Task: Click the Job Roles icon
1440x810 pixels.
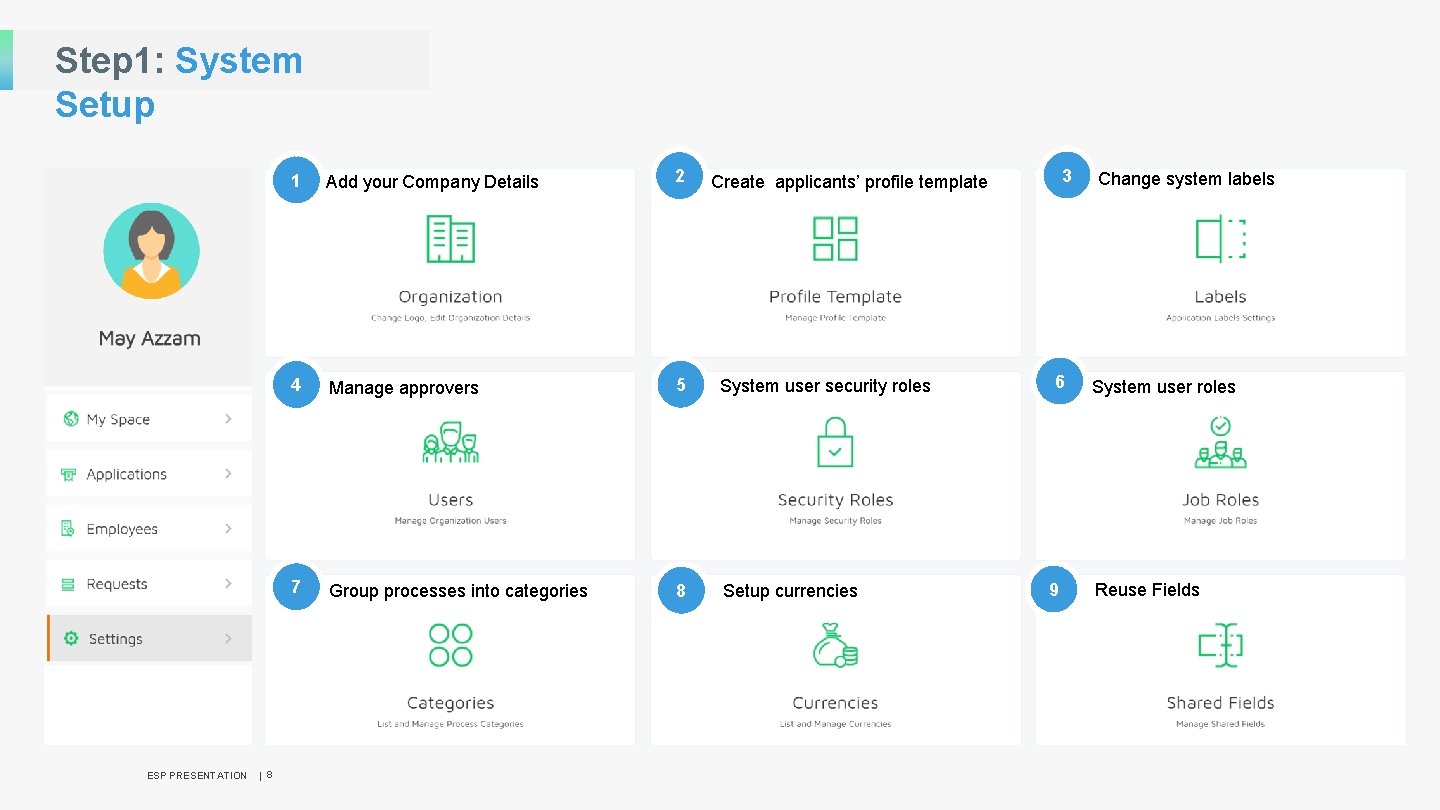Action: pyautogui.click(x=1220, y=443)
